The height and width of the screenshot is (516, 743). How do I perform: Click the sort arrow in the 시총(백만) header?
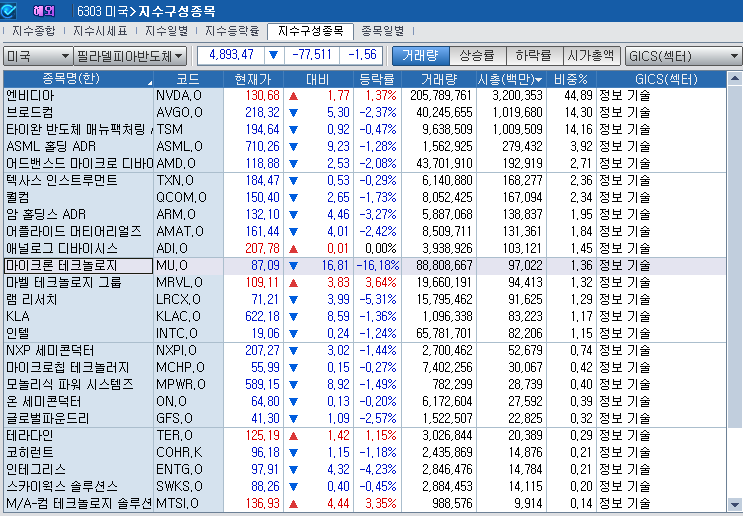pos(540,78)
